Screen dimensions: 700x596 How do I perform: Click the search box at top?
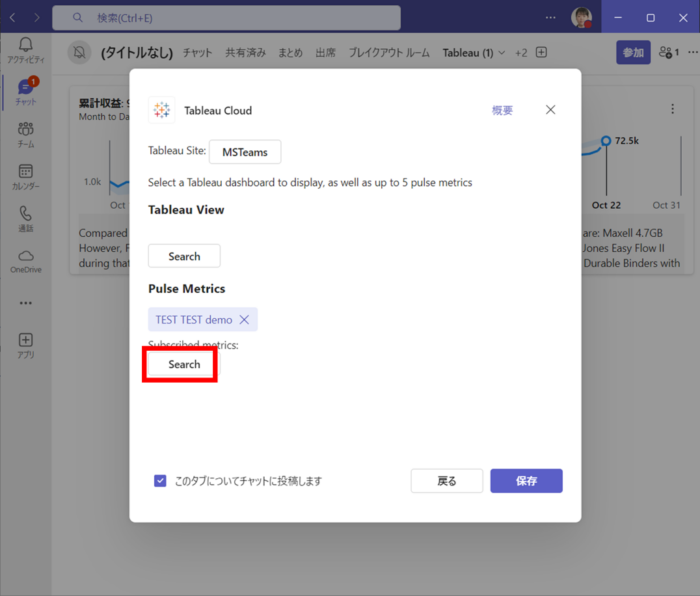226,18
